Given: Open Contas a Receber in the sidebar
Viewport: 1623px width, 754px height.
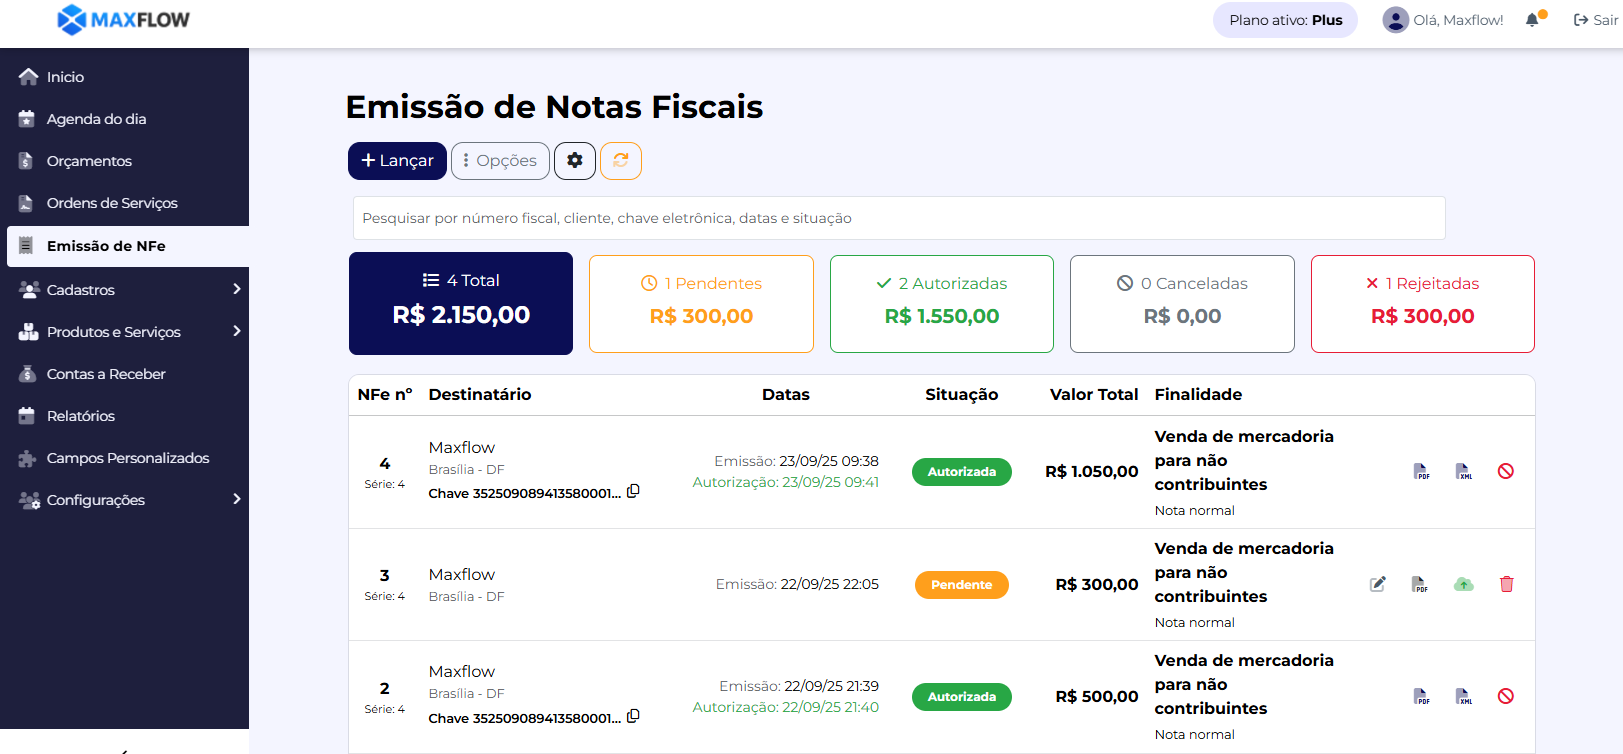Looking at the screenshot, I should coord(105,373).
